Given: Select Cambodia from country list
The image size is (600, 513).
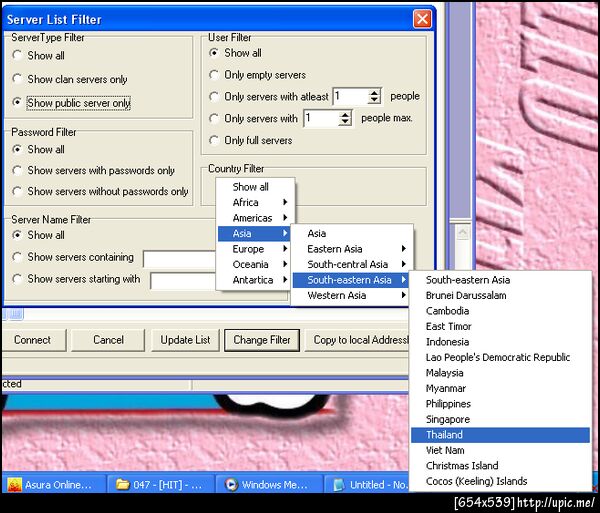Looking at the screenshot, I should (500, 311).
